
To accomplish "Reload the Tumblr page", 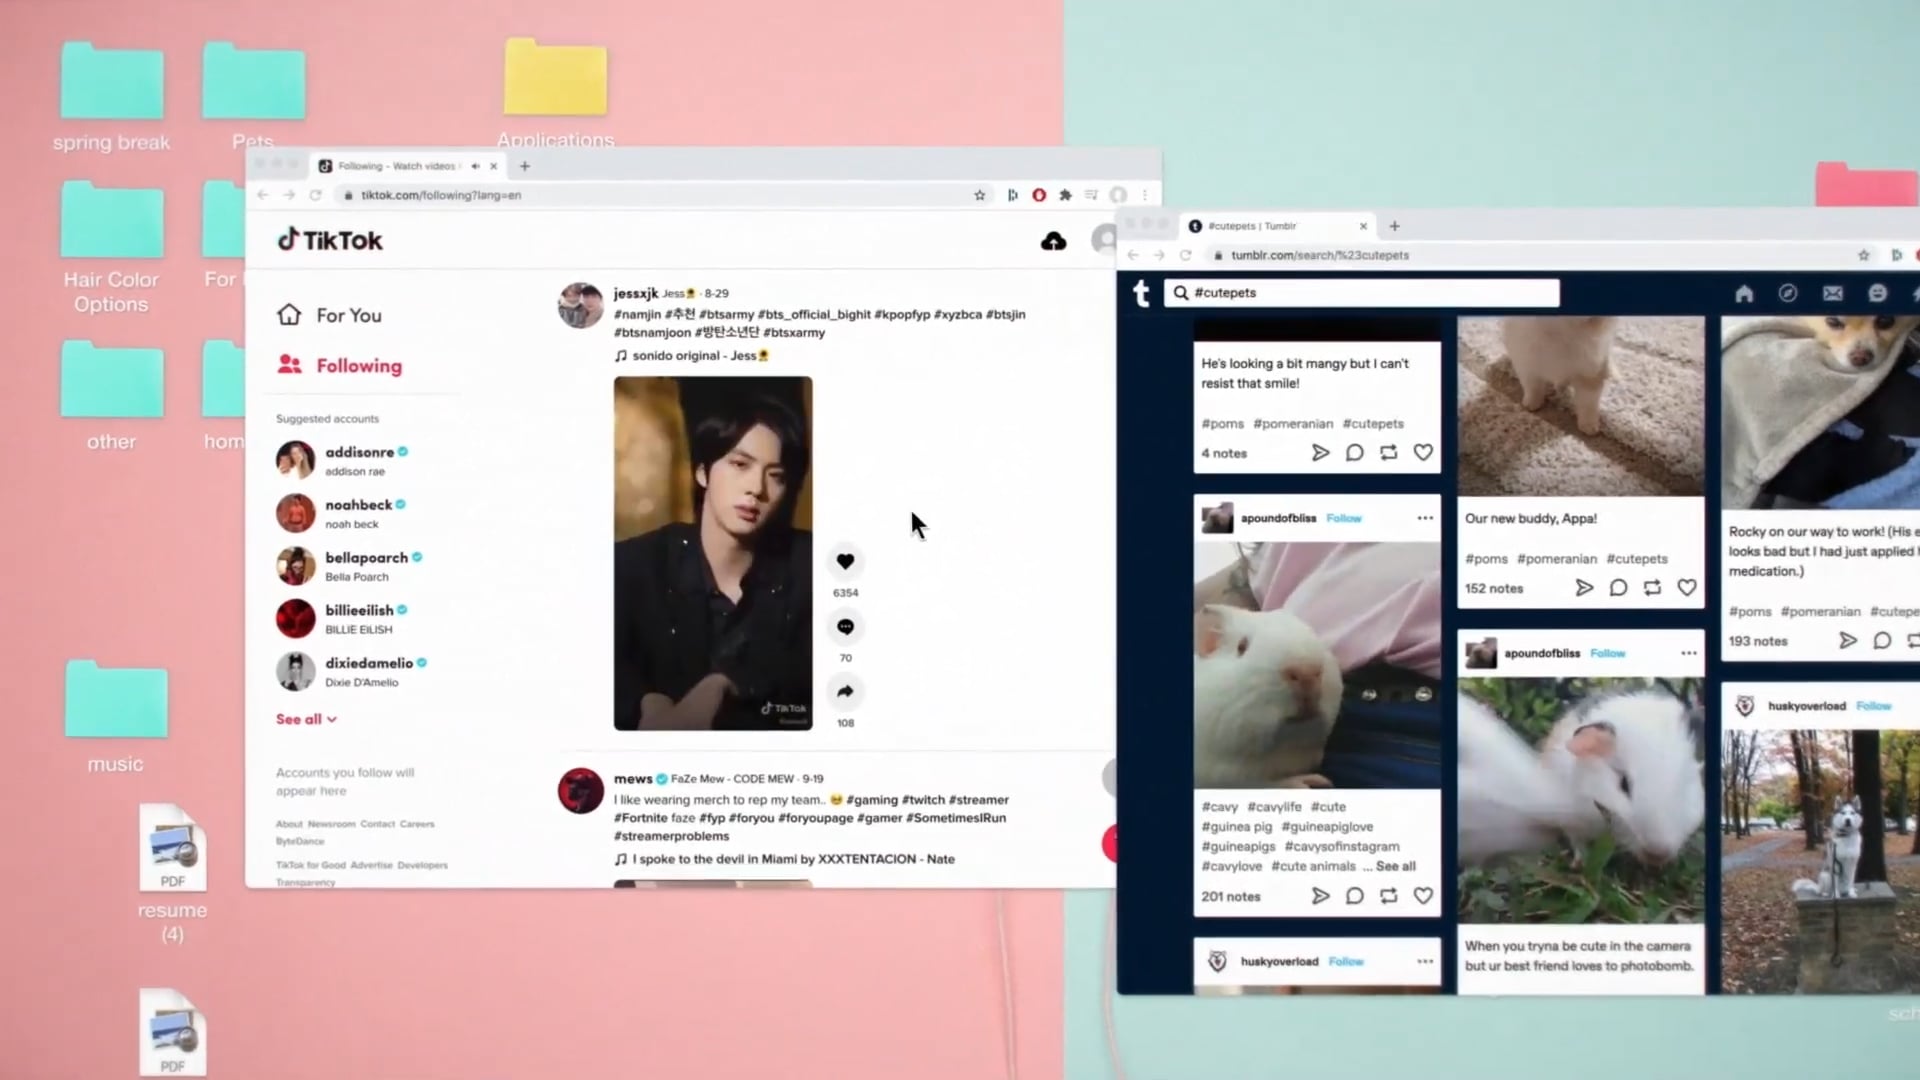I will pyautogui.click(x=1186, y=255).
